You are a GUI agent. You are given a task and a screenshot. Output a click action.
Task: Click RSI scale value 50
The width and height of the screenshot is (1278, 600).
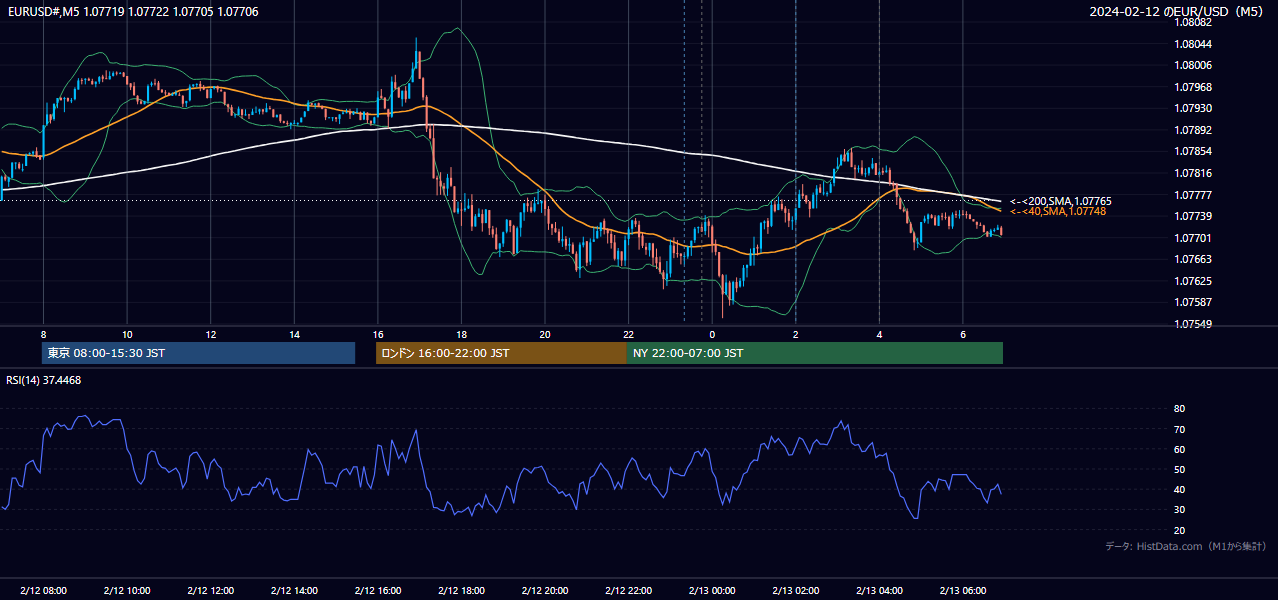(1180, 469)
